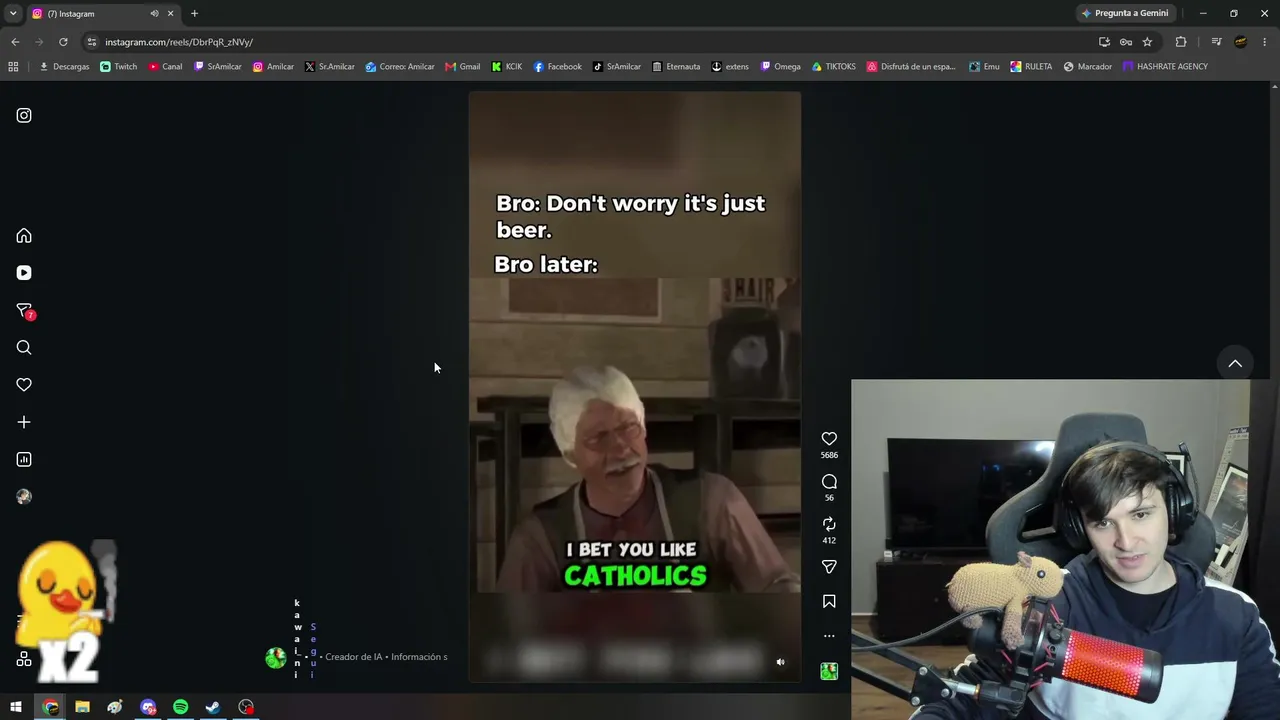
Task: Open Notifications heart icon in sidebar
Action: 24,385
